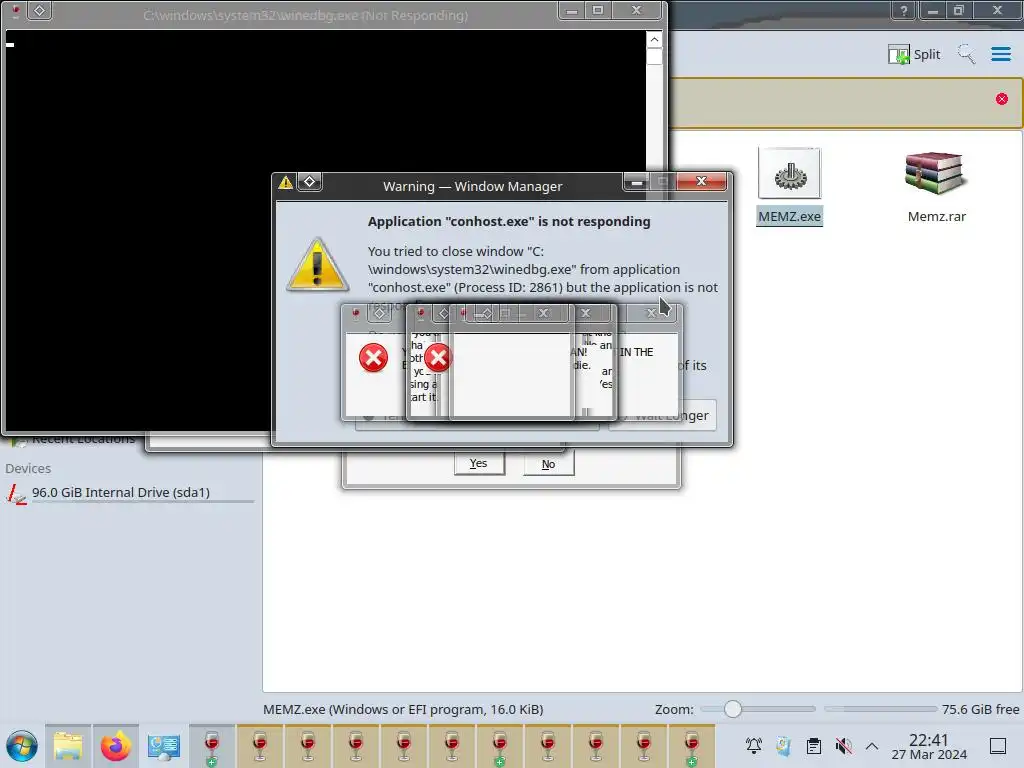Click the red error icon in leftmost dialog

(x=374, y=358)
